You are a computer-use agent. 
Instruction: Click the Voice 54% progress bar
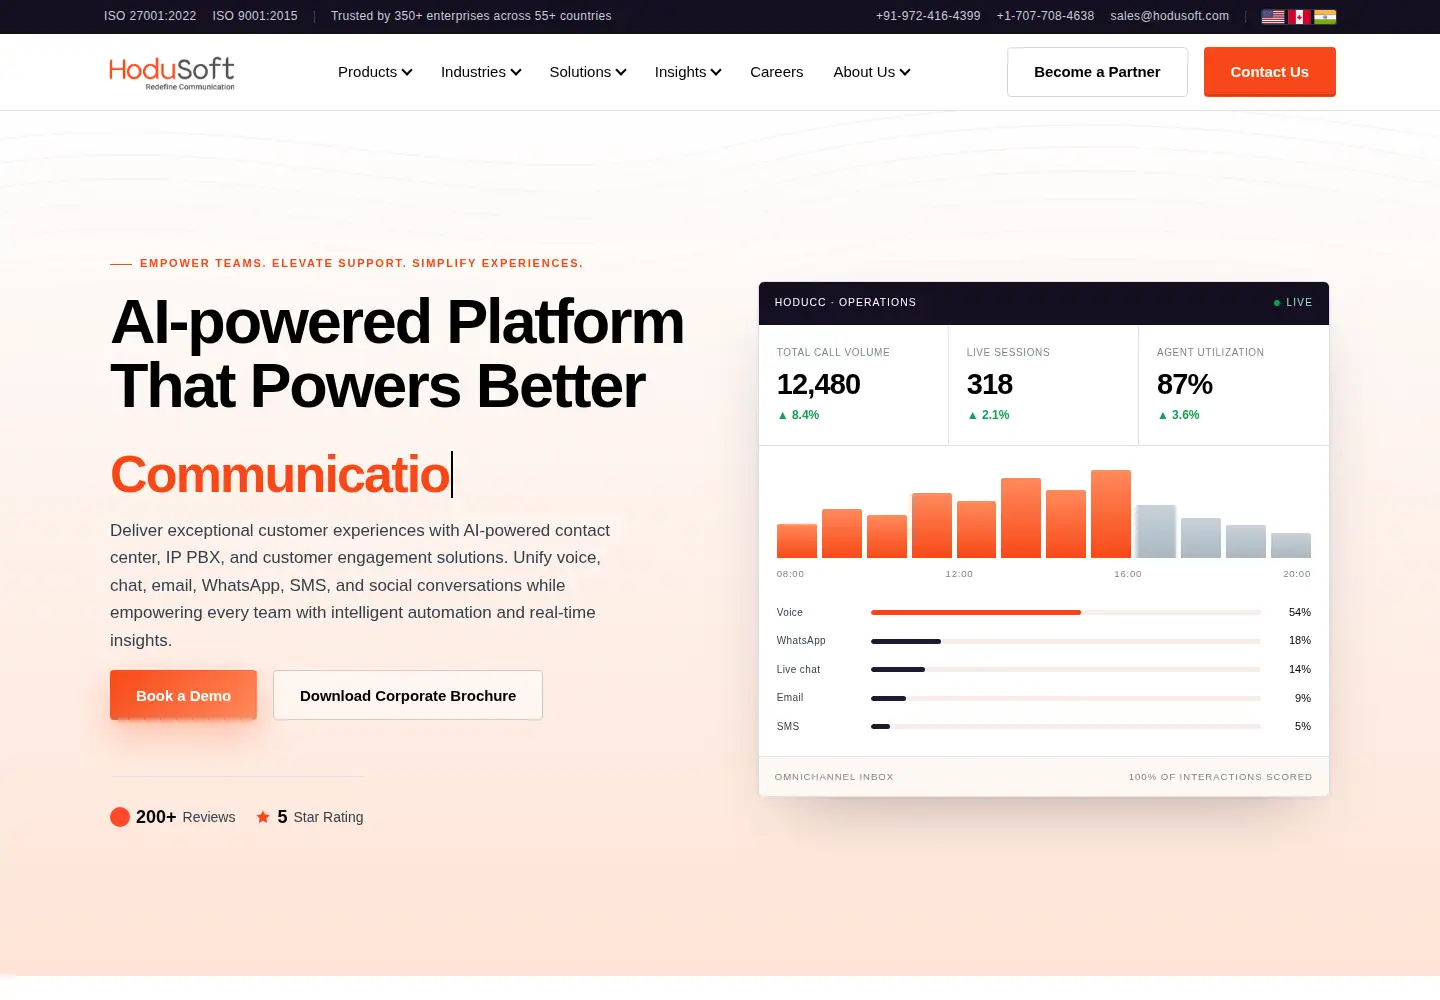(1065, 612)
